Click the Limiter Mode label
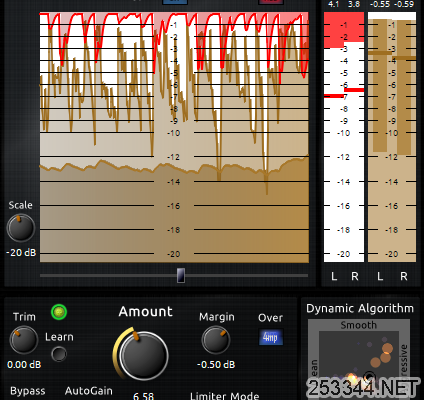Screen dimensions: 424x400 pos(225,396)
